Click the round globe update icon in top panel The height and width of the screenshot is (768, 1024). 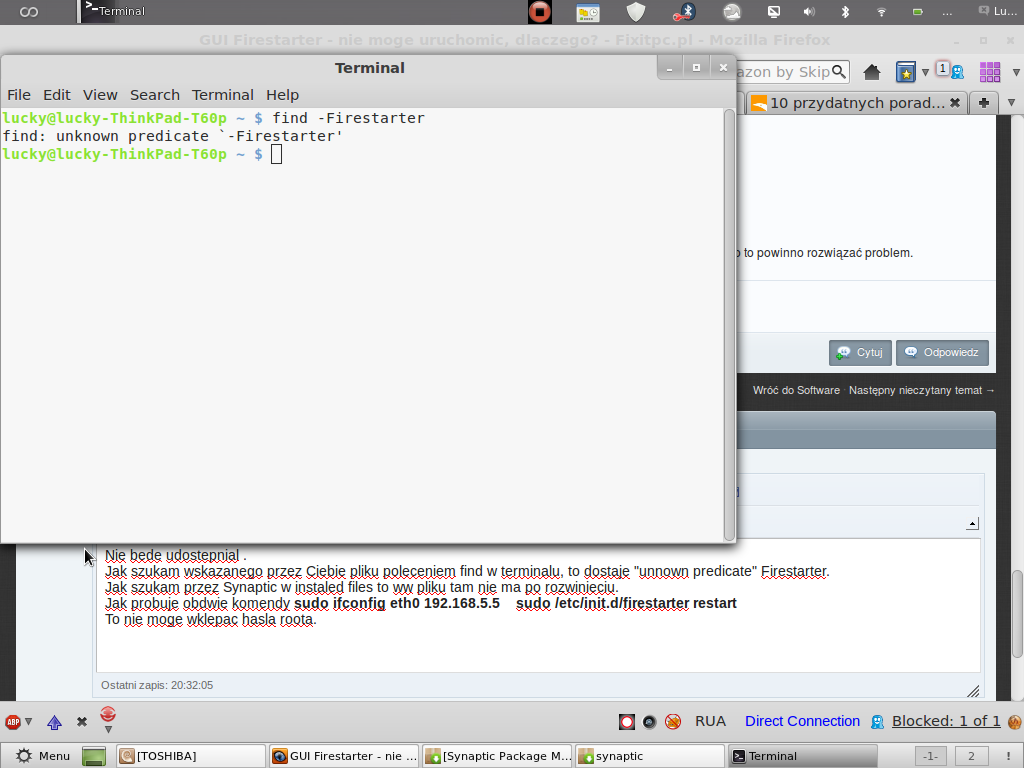[732, 12]
